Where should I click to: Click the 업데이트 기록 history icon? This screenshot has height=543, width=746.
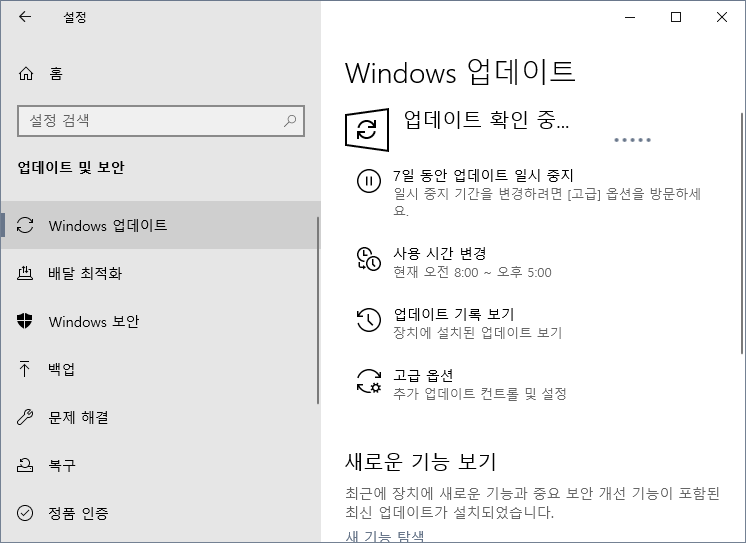pyautogui.click(x=369, y=320)
